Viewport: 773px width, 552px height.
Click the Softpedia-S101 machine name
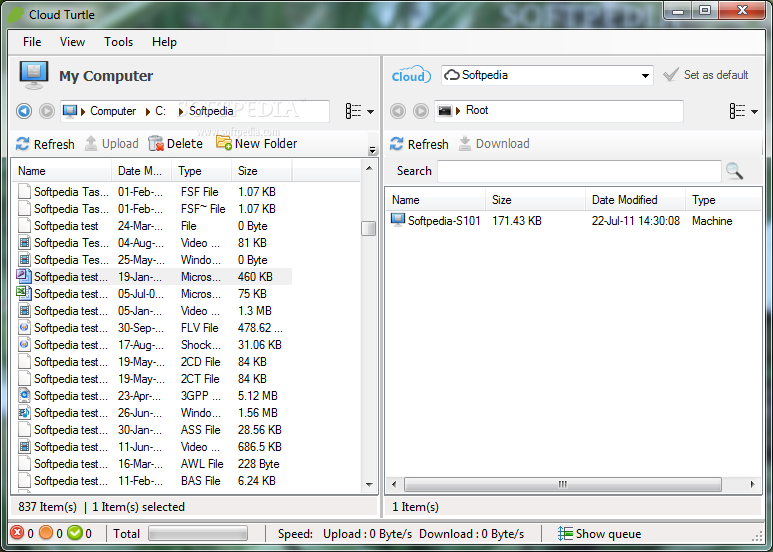[x=444, y=221]
